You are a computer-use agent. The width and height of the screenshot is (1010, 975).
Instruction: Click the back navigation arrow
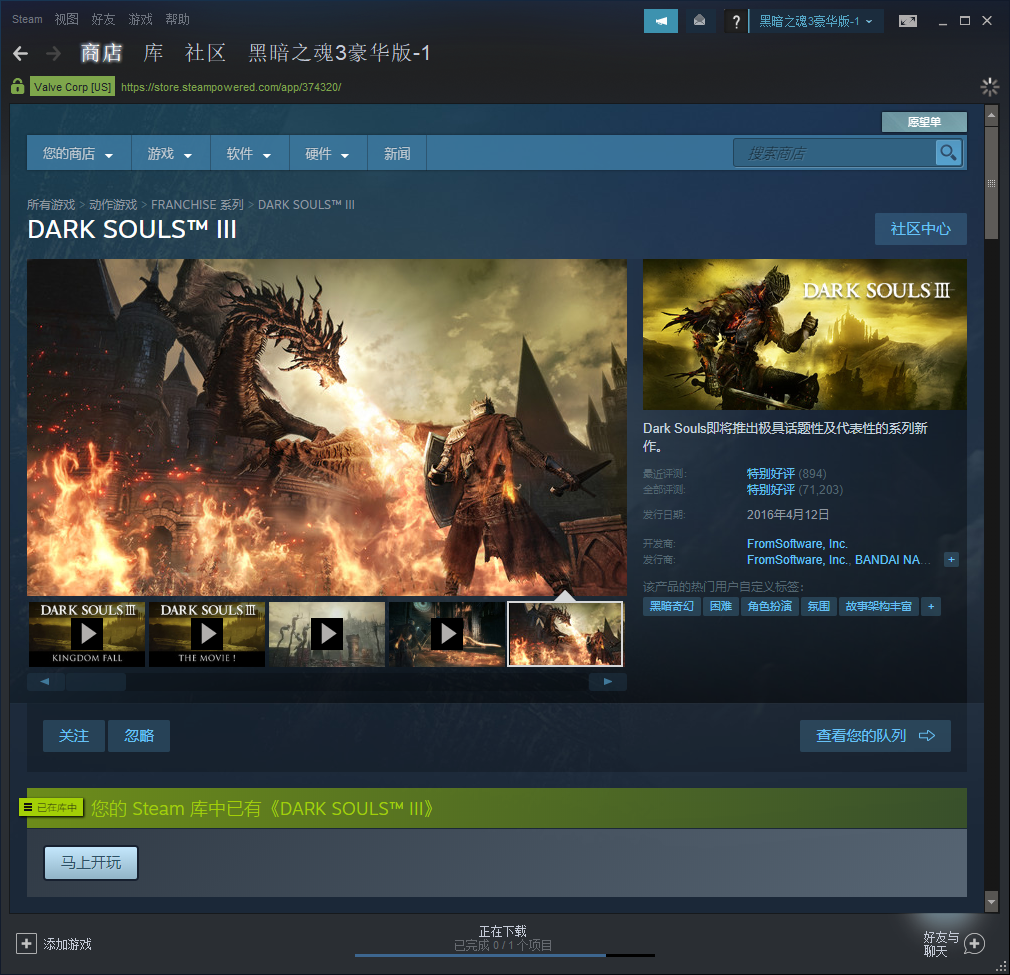(x=20, y=53)
